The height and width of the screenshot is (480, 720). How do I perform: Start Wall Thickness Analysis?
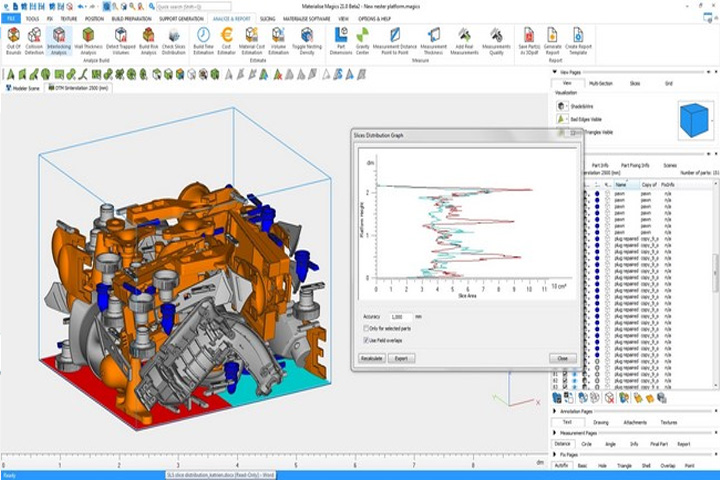click(88, 41)
